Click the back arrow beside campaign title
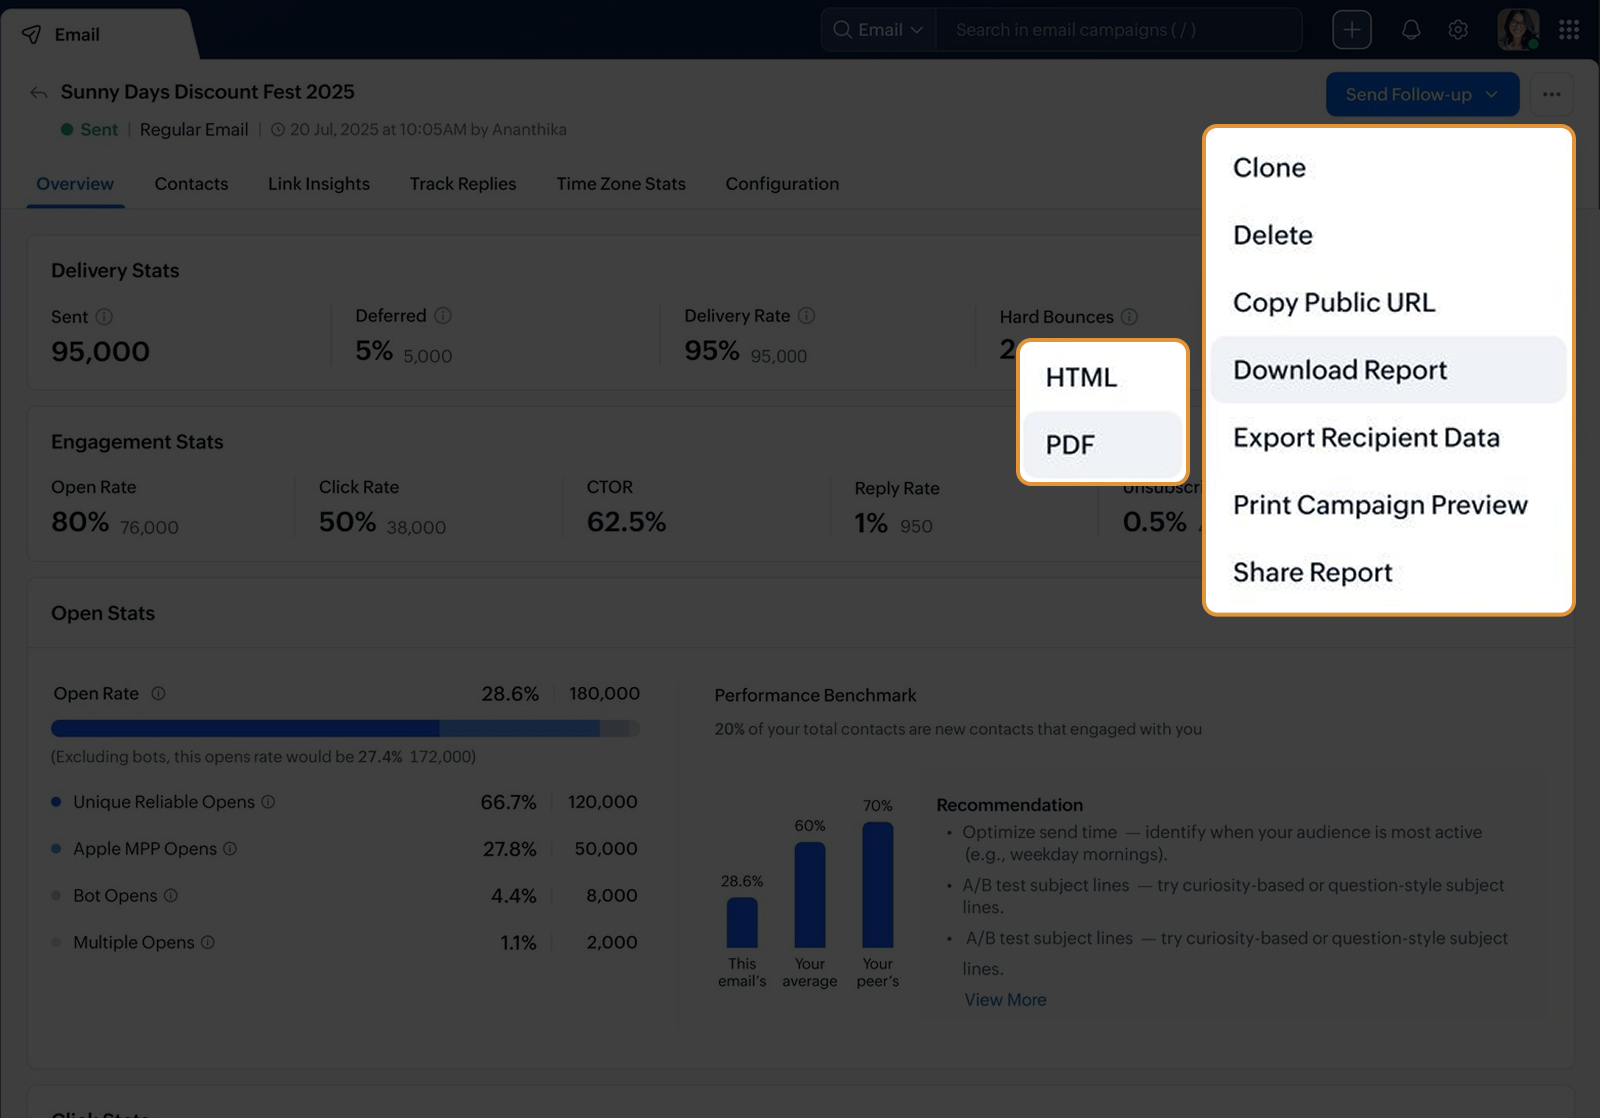This screenshot has height=1118, width=1600. tap(38, 93)
